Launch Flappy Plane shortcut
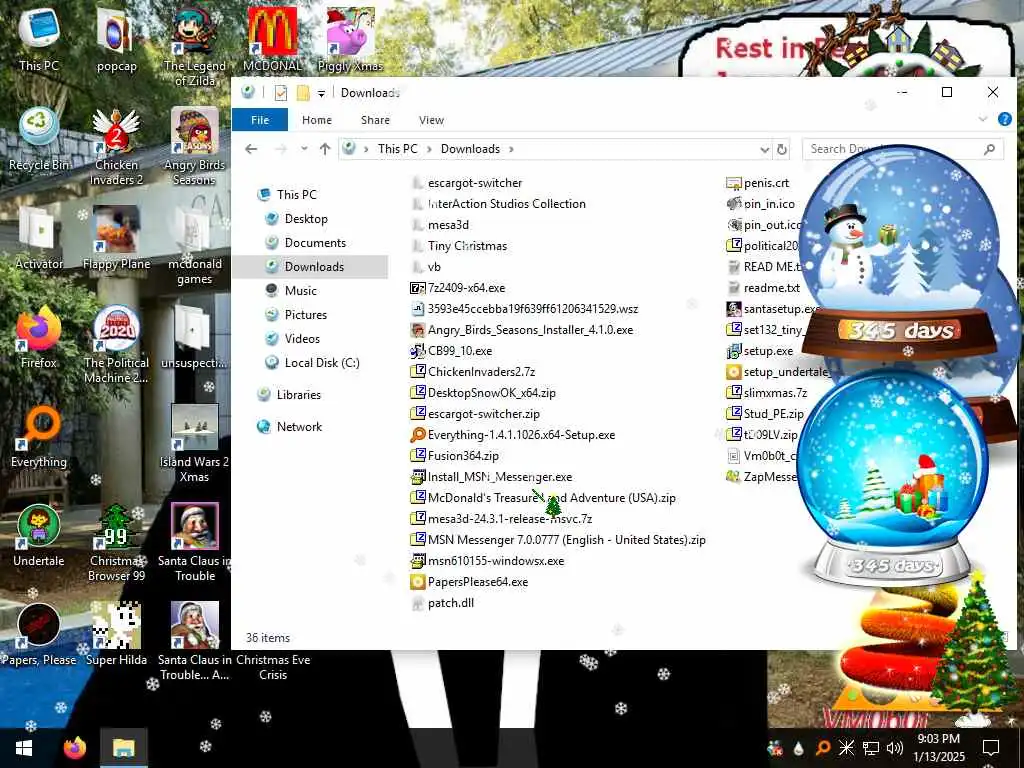The height and width of the screenshot is (768, 1024). click(x=116, y=238)
